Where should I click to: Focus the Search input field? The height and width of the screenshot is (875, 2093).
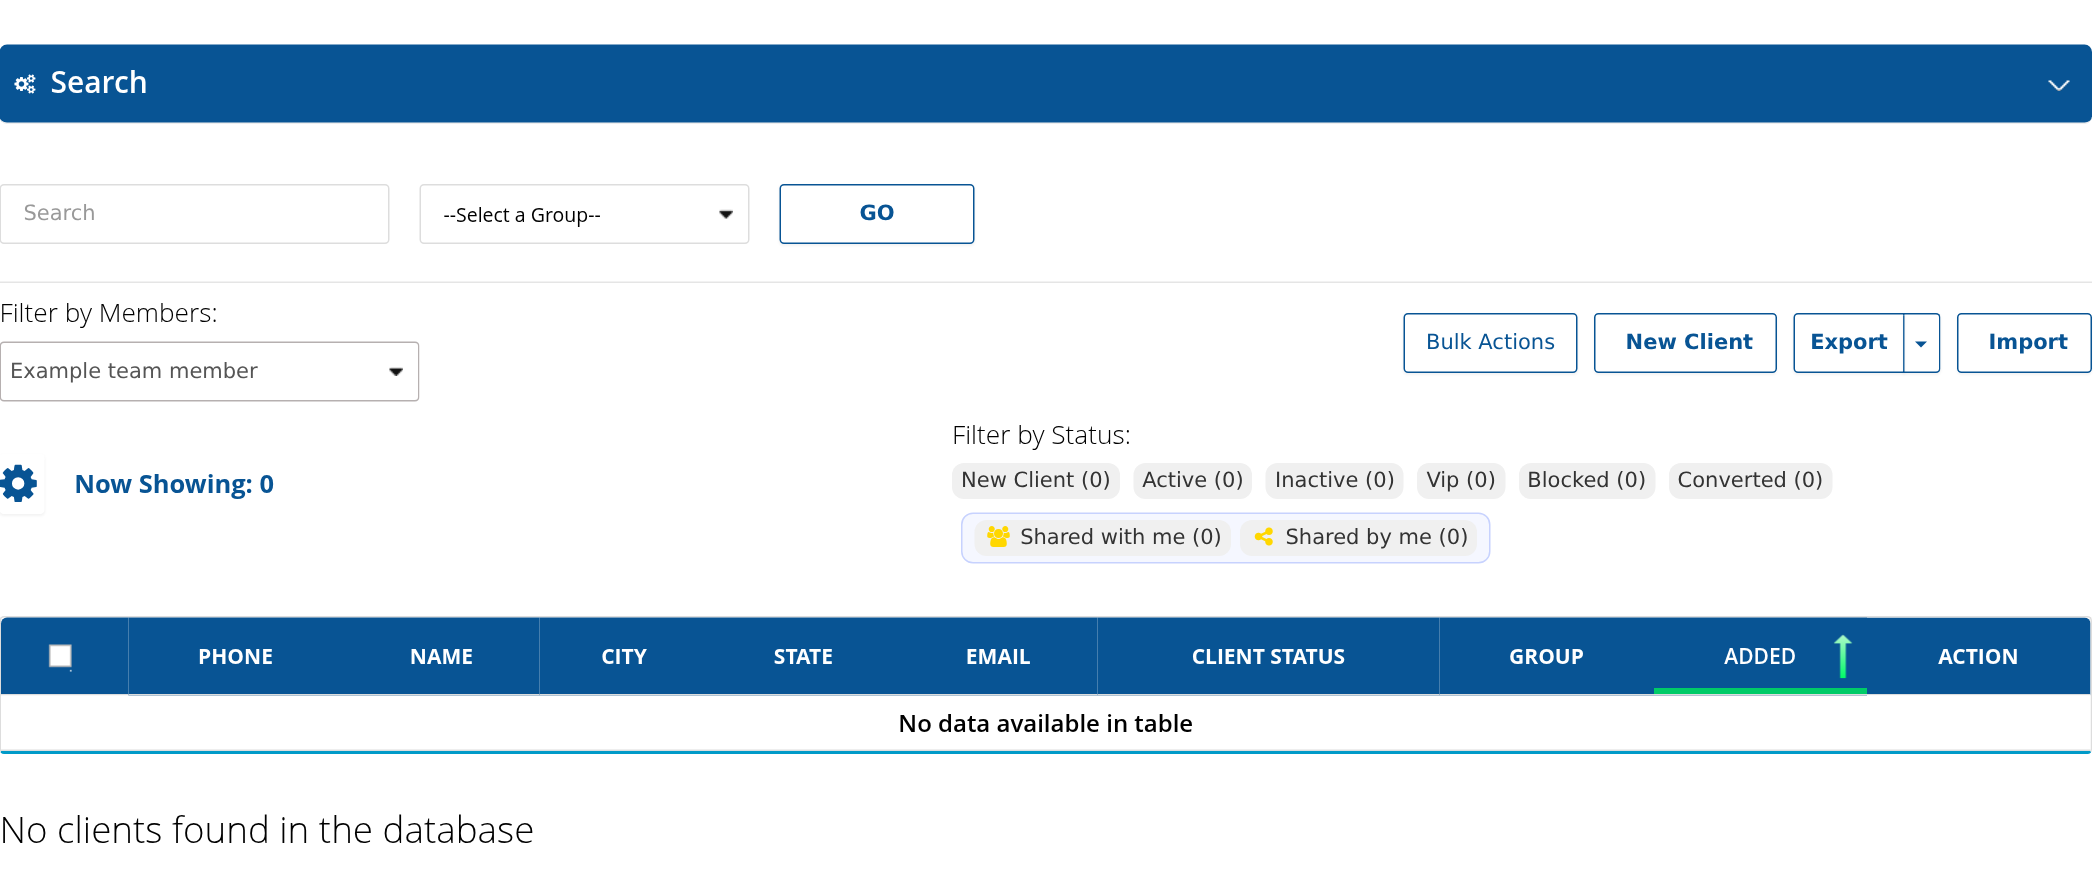click(x=194, y=214)
